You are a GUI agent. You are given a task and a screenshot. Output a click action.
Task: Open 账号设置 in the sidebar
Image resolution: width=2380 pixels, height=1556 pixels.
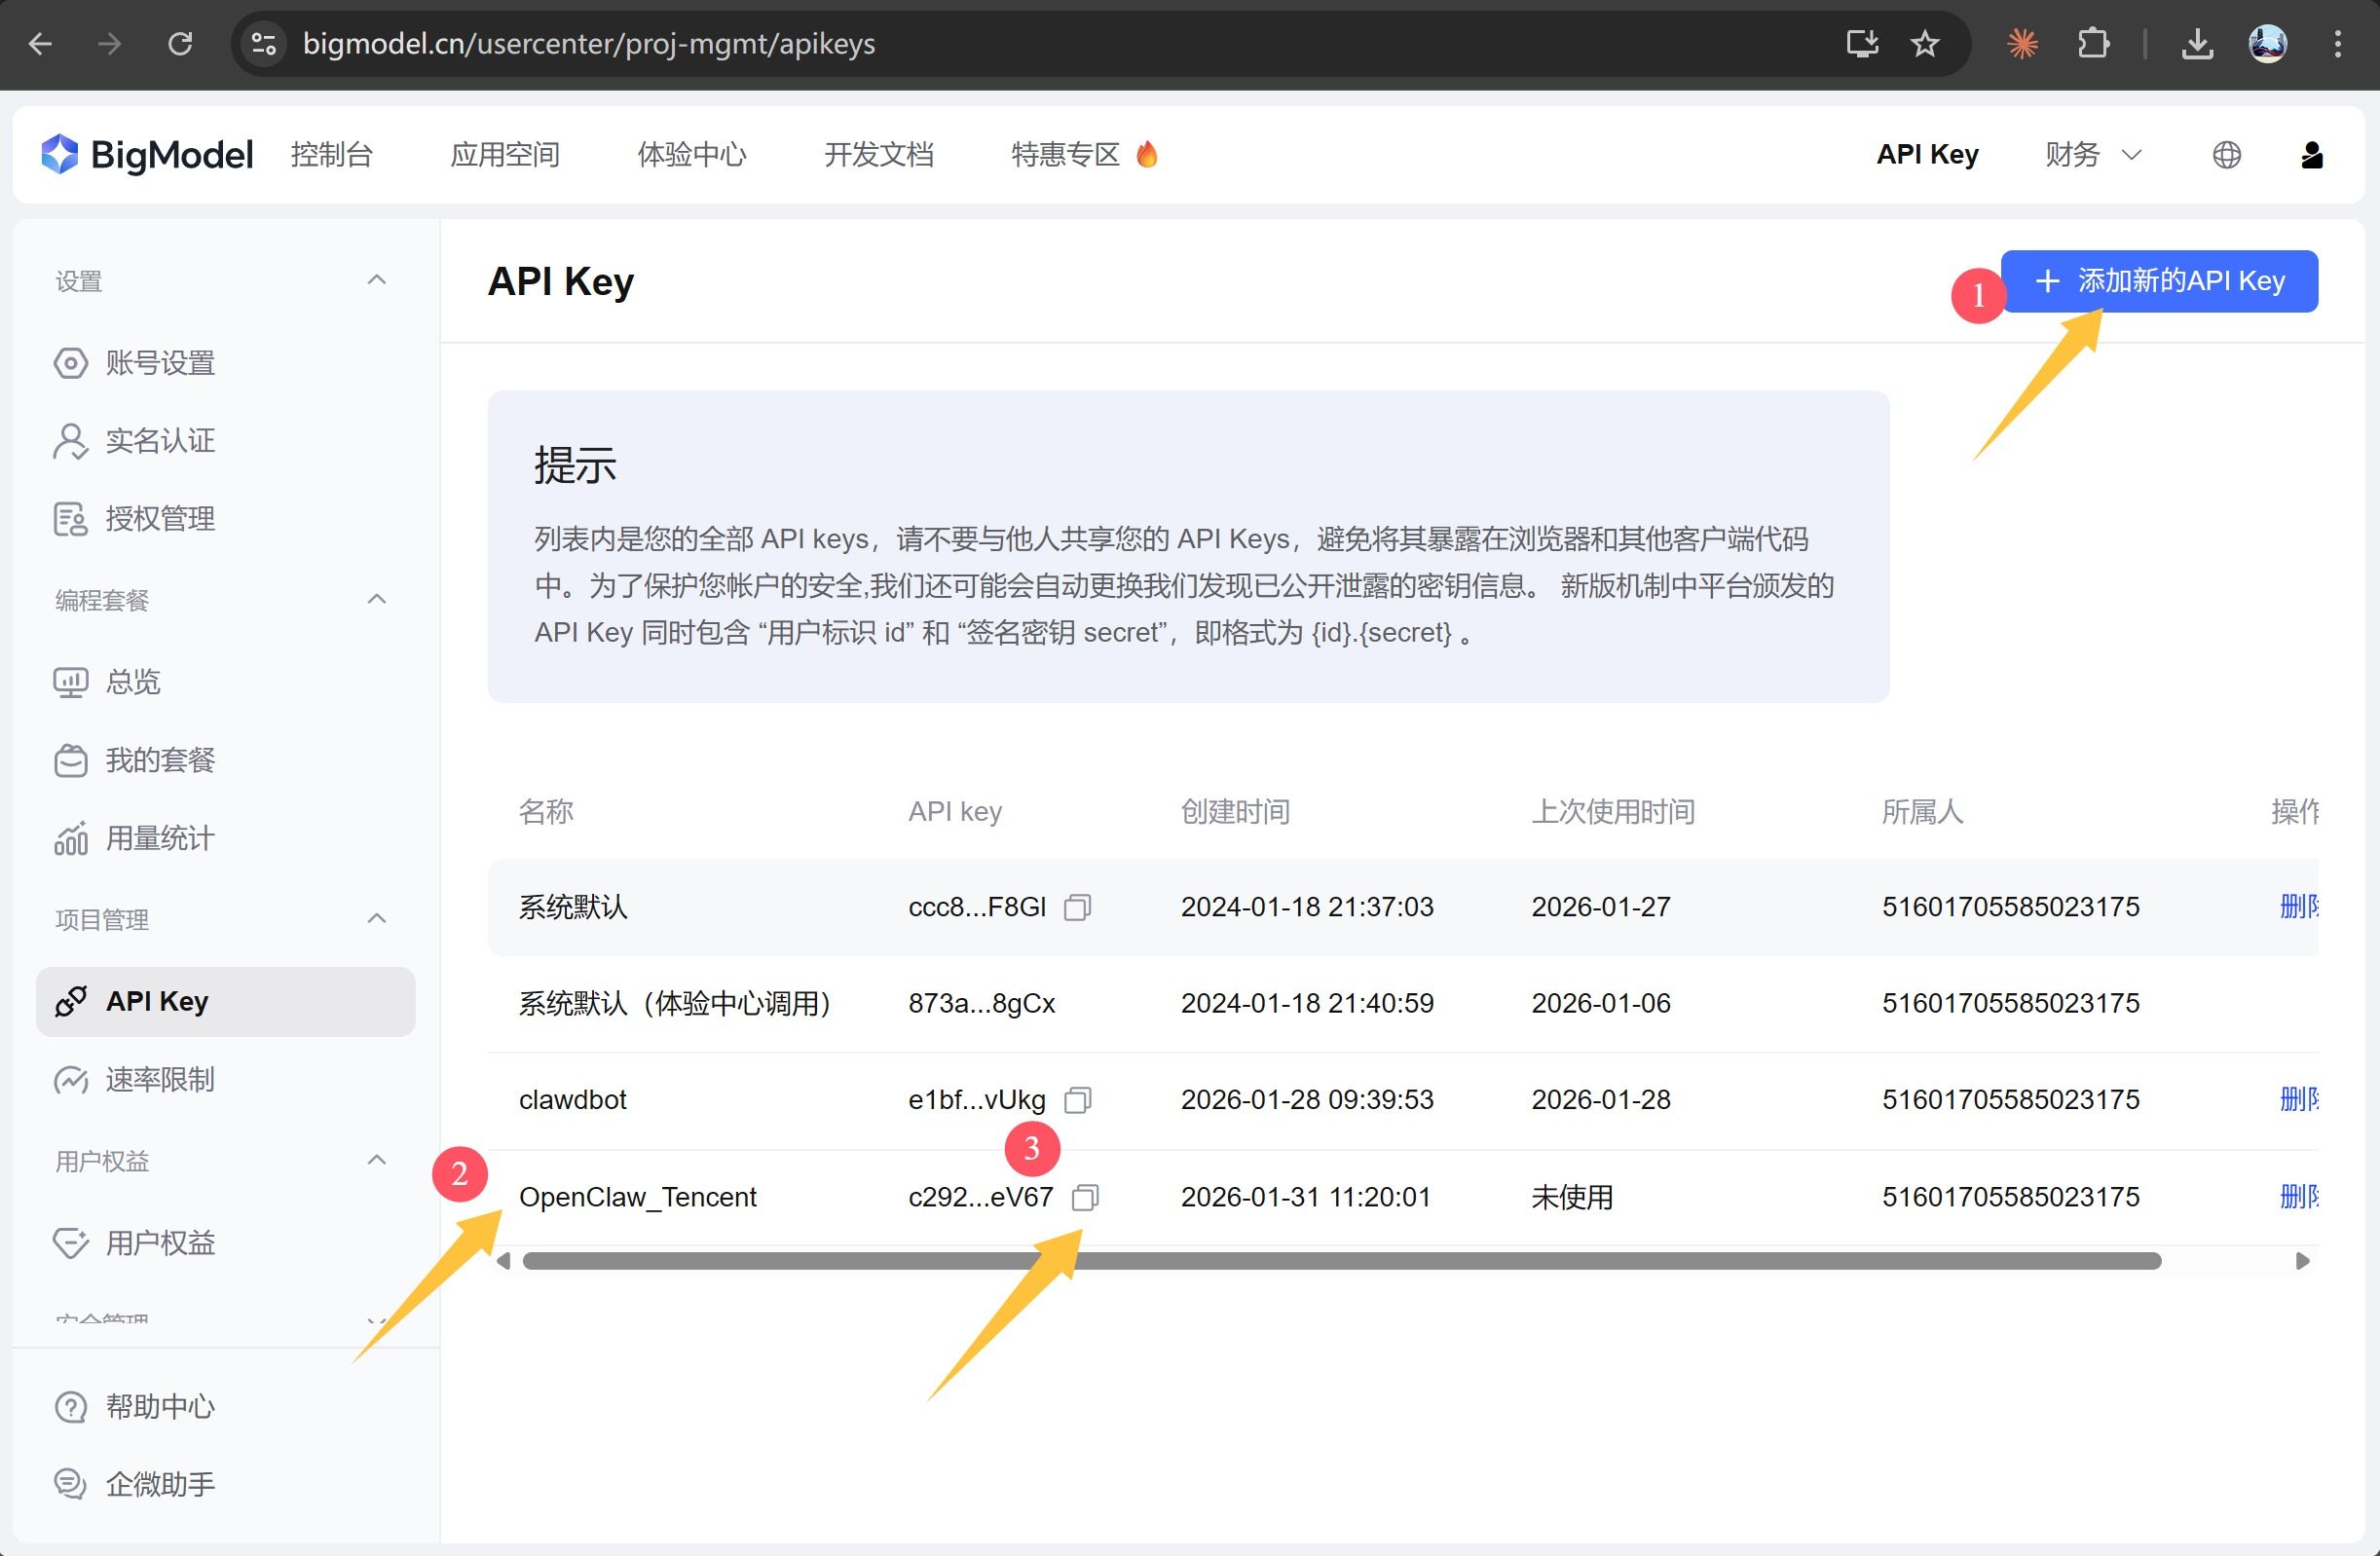(x=160, y=363)
